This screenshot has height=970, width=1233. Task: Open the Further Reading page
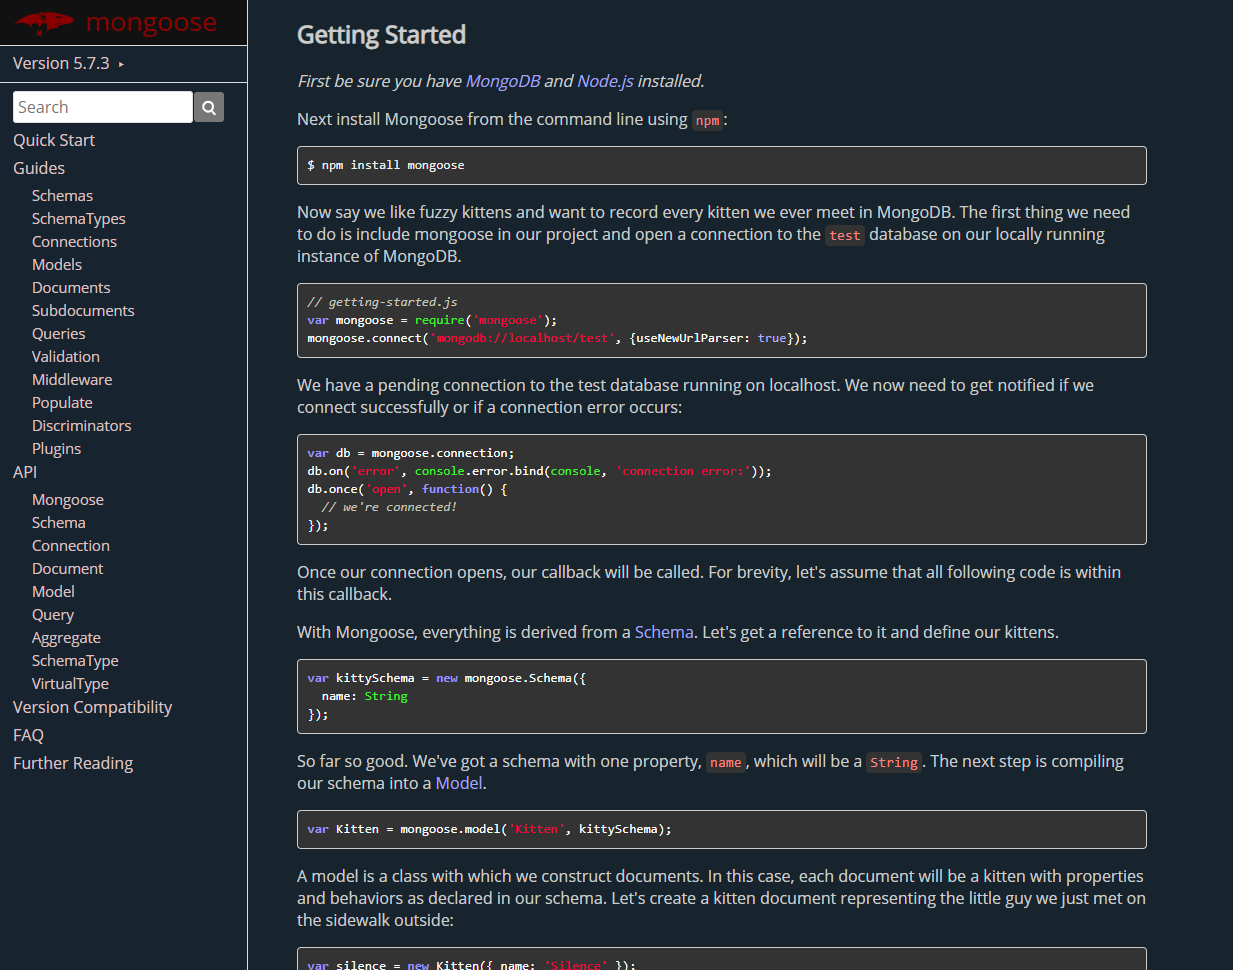tap(73, 763)
